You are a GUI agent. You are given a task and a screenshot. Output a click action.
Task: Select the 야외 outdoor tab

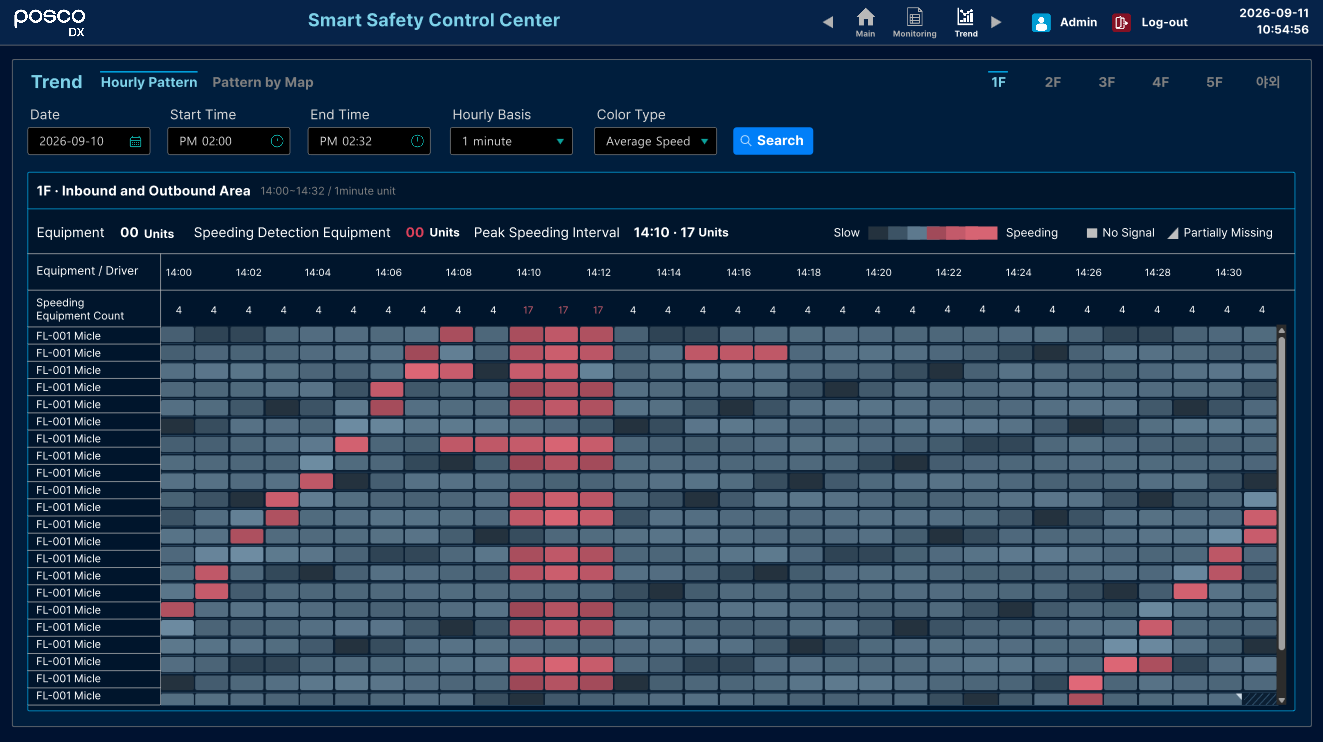(1268, 82)
